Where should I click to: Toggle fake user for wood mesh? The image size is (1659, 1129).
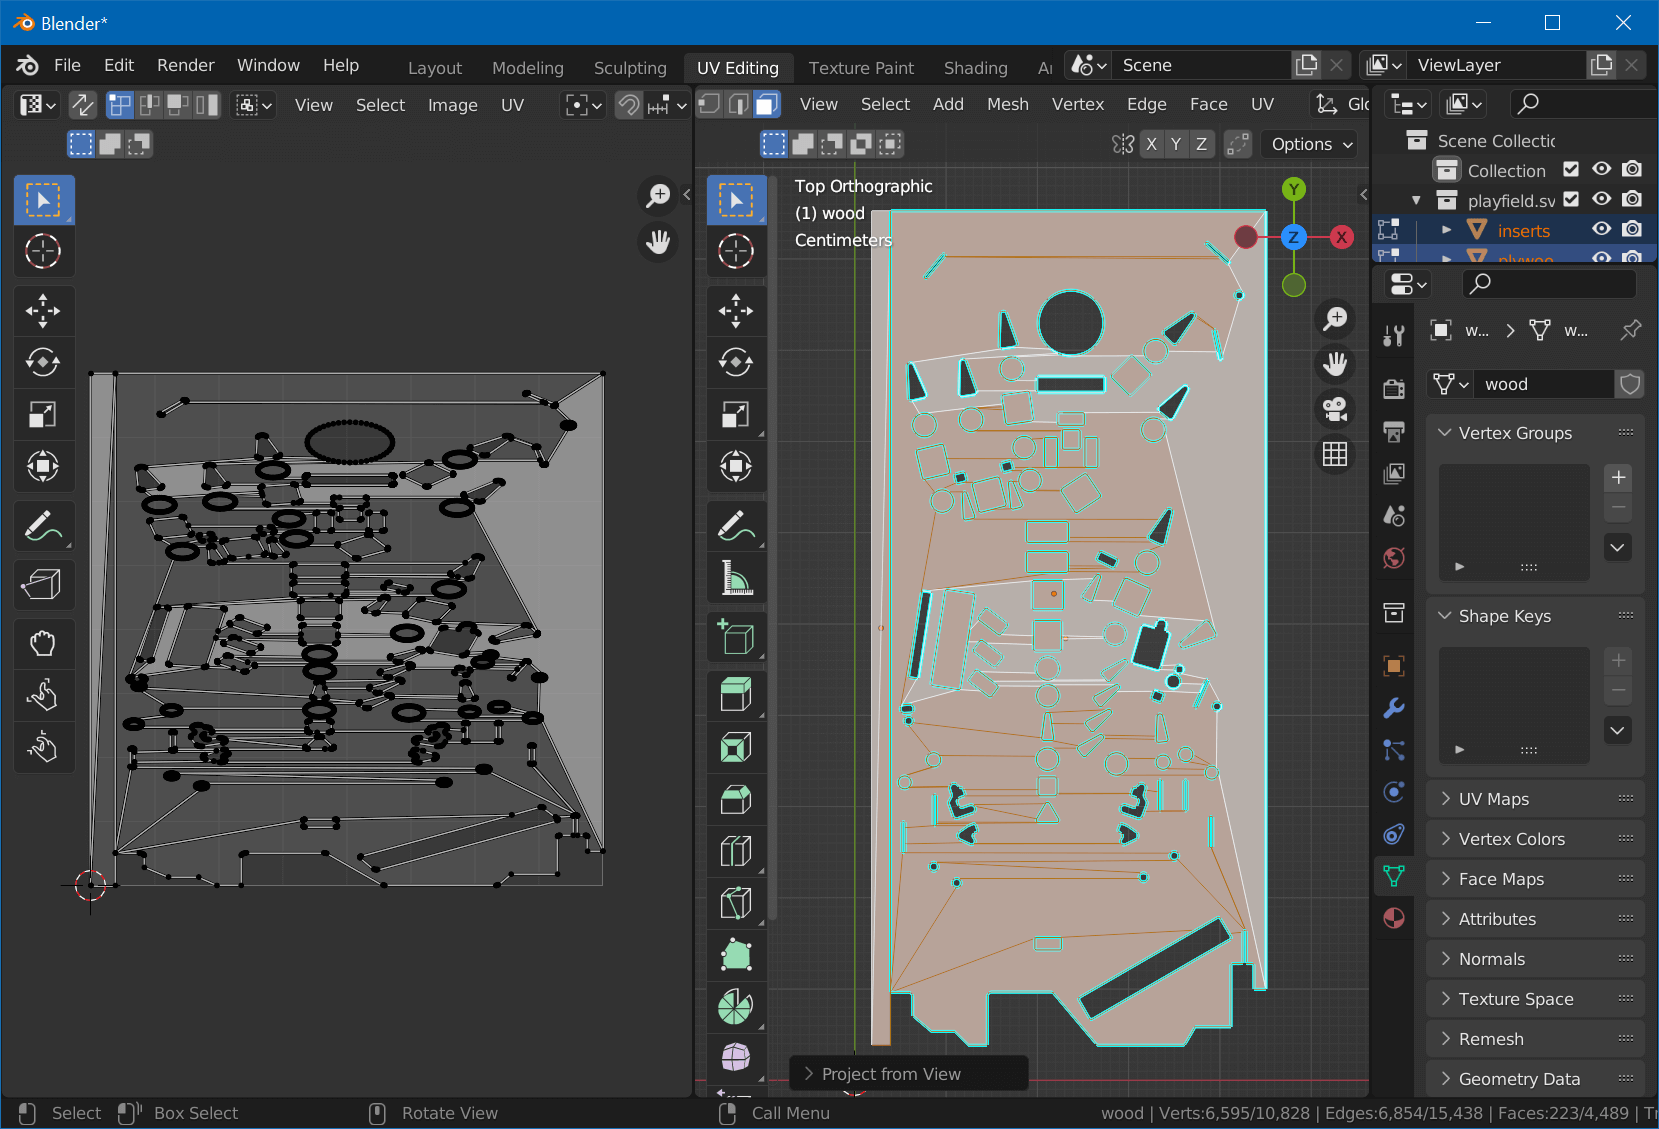point(1630,384)
